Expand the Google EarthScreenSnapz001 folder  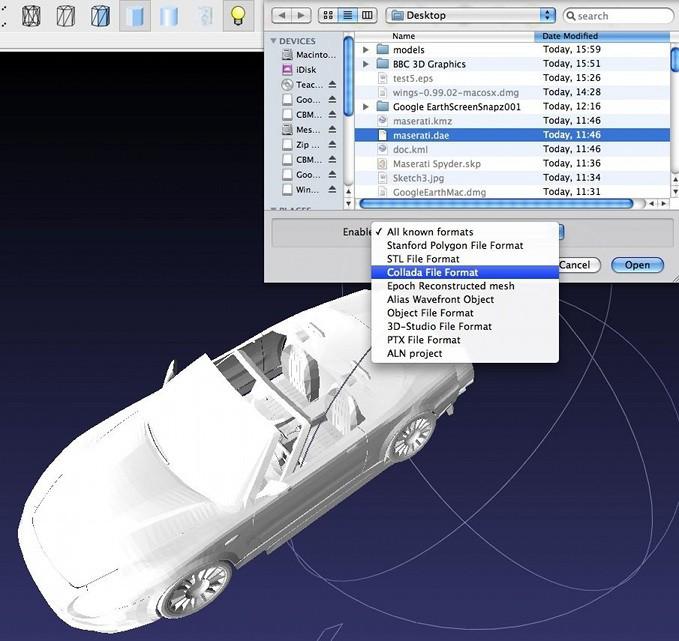[x=365, y=107]
